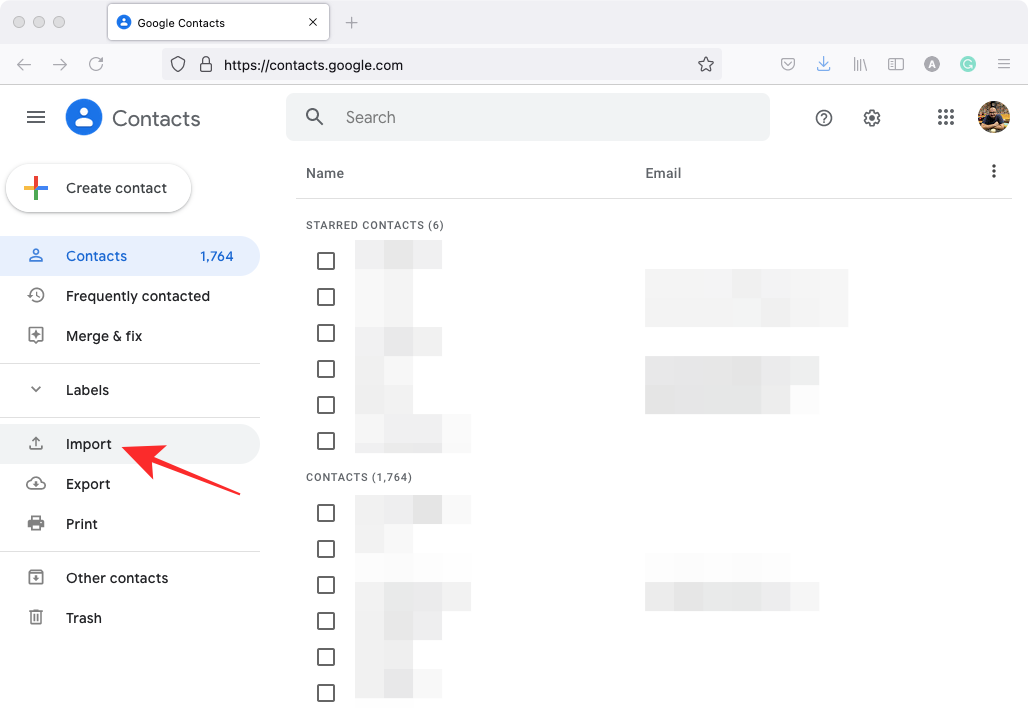The height and width of the screenshot is (719, 1028).
Task: Open list options three-dot menu
Action: coord(993,172)
